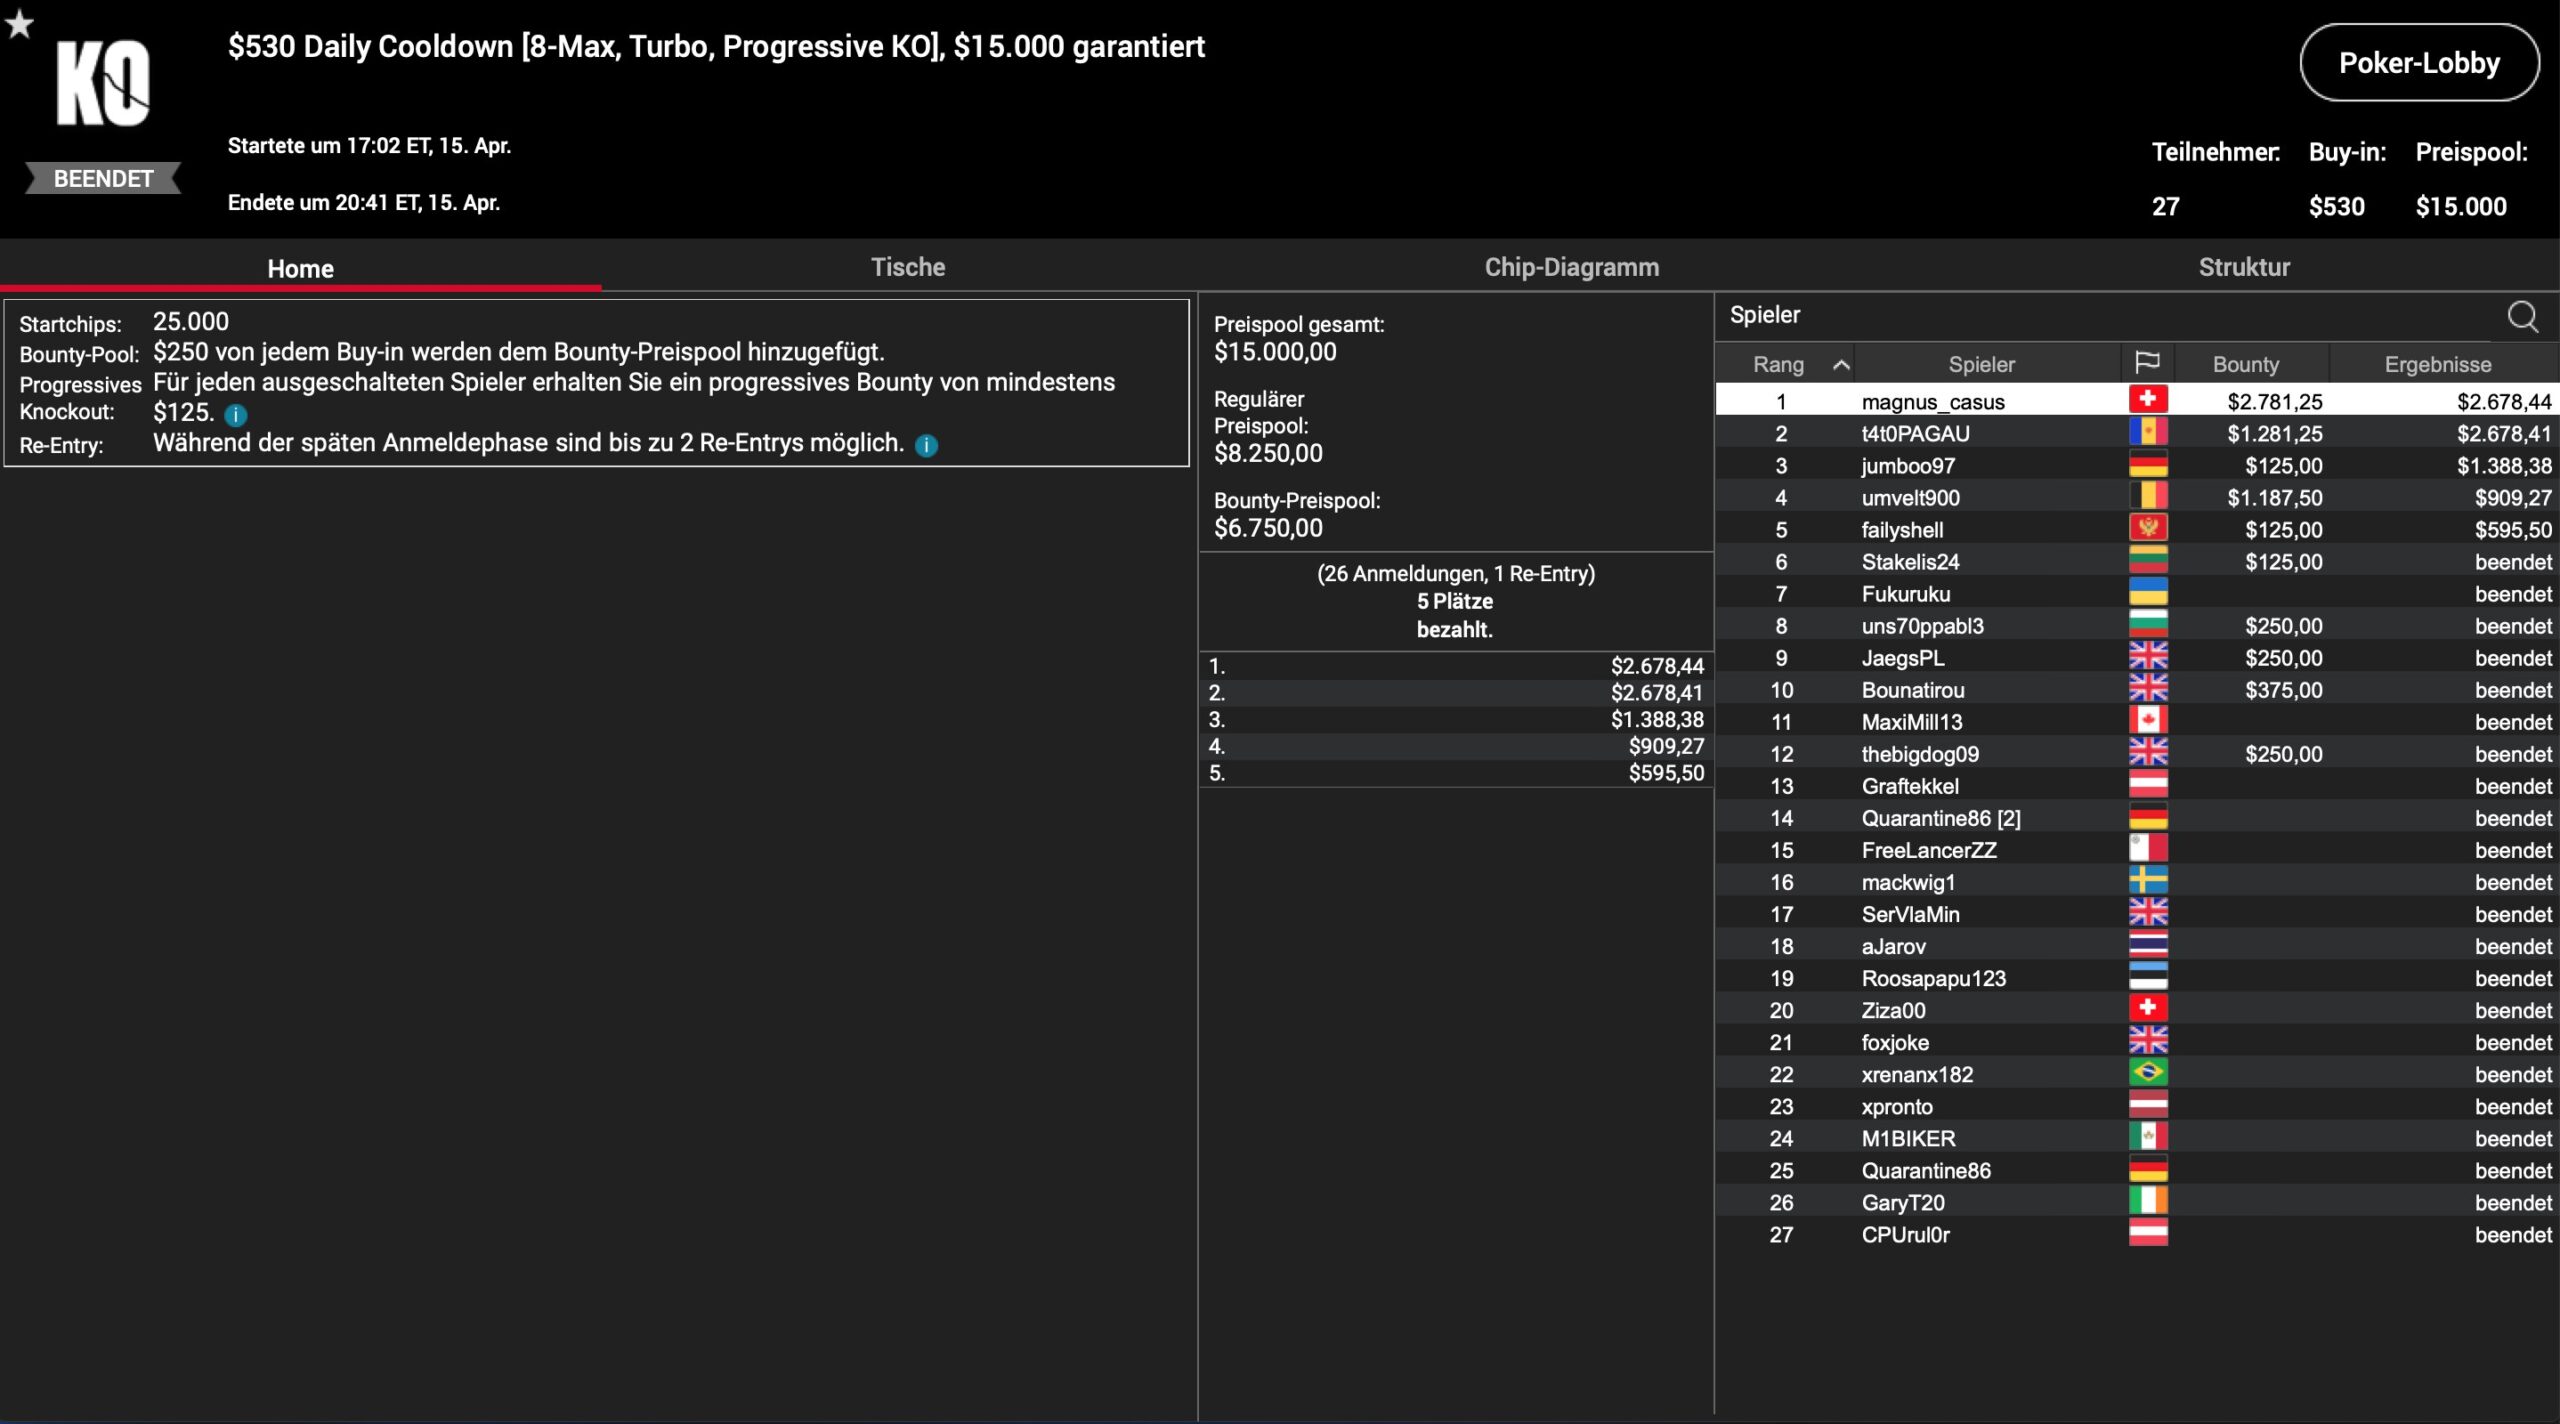Screen dimensions: 2560x1424
Task: Select player row Quarantine86 [2]
Action: coord(1940,818)
